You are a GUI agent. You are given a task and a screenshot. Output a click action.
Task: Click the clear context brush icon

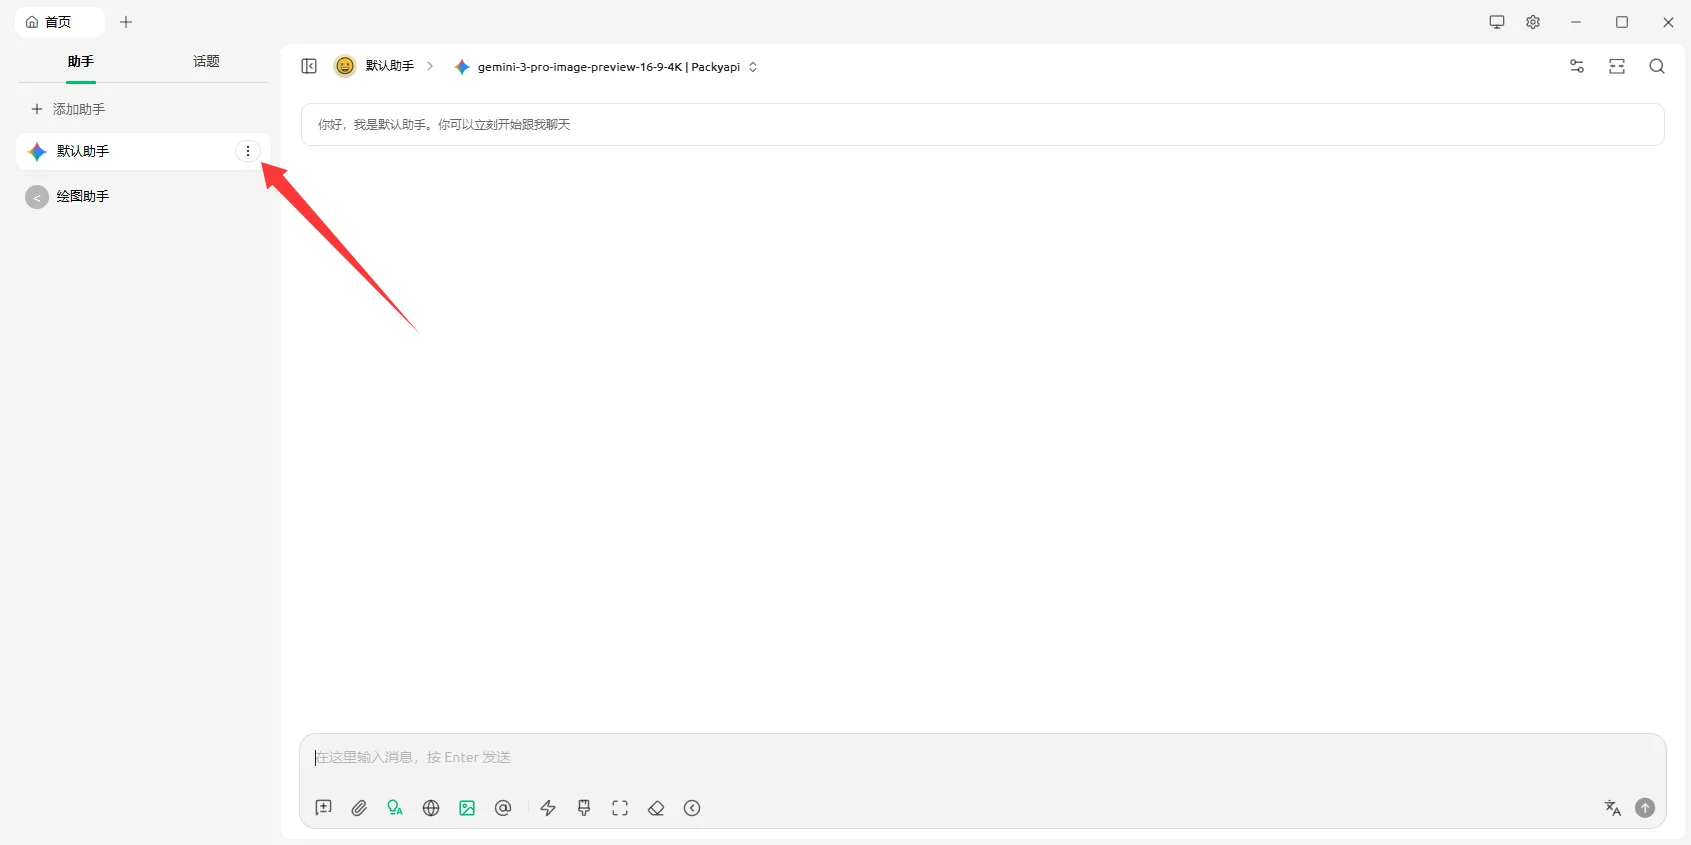pyautogui.click(x=584, y=808)
